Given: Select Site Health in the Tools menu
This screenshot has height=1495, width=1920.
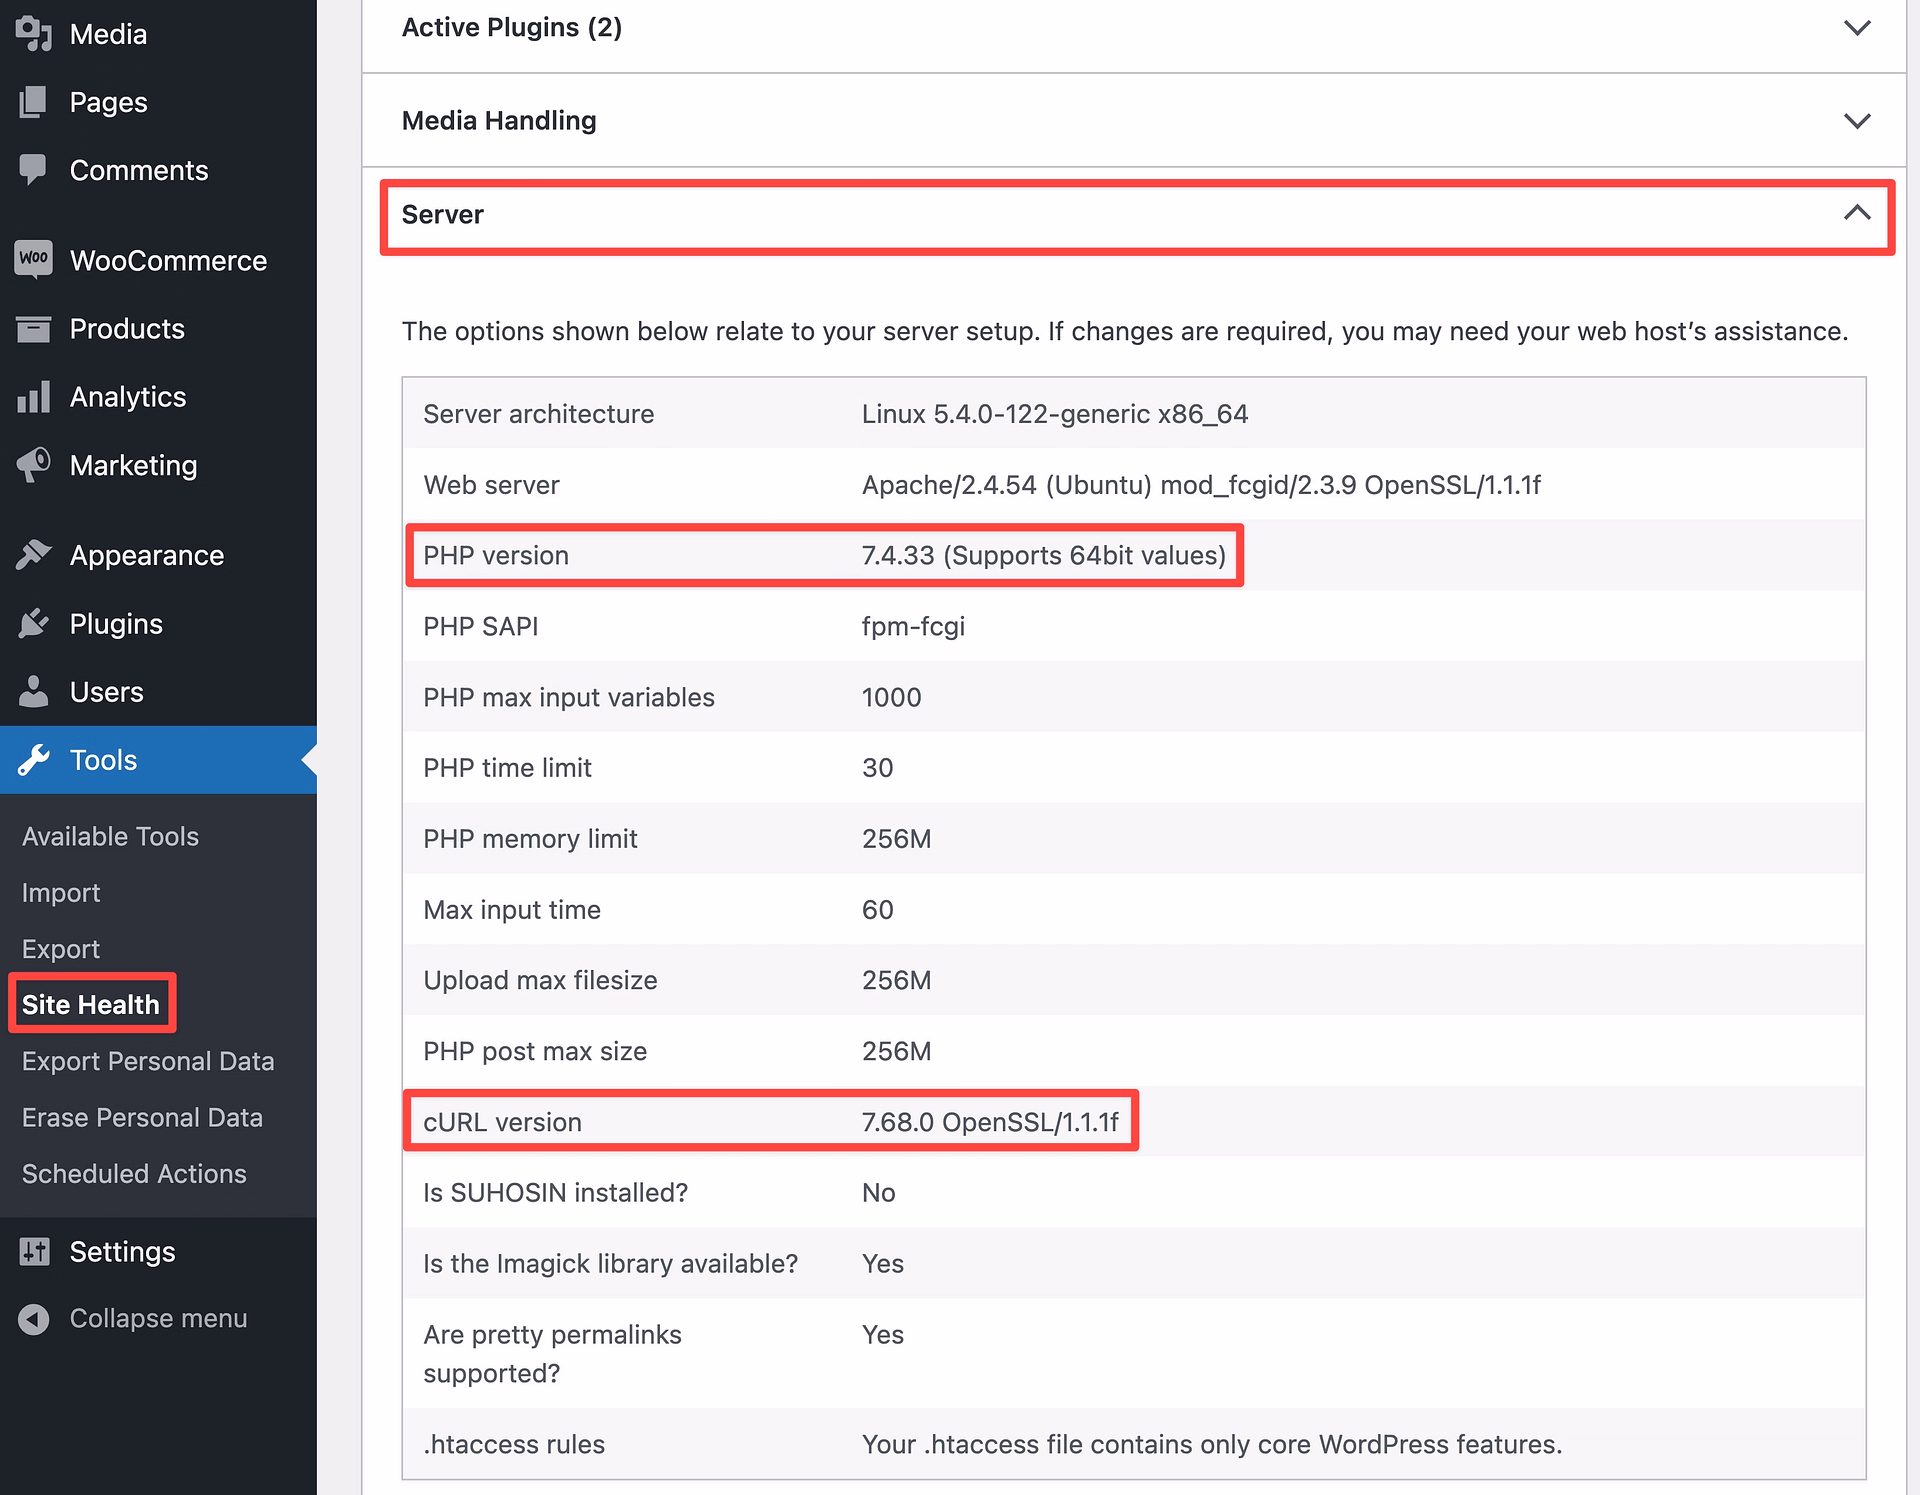Looking at the screenshot, I should tap(91, 1004).
